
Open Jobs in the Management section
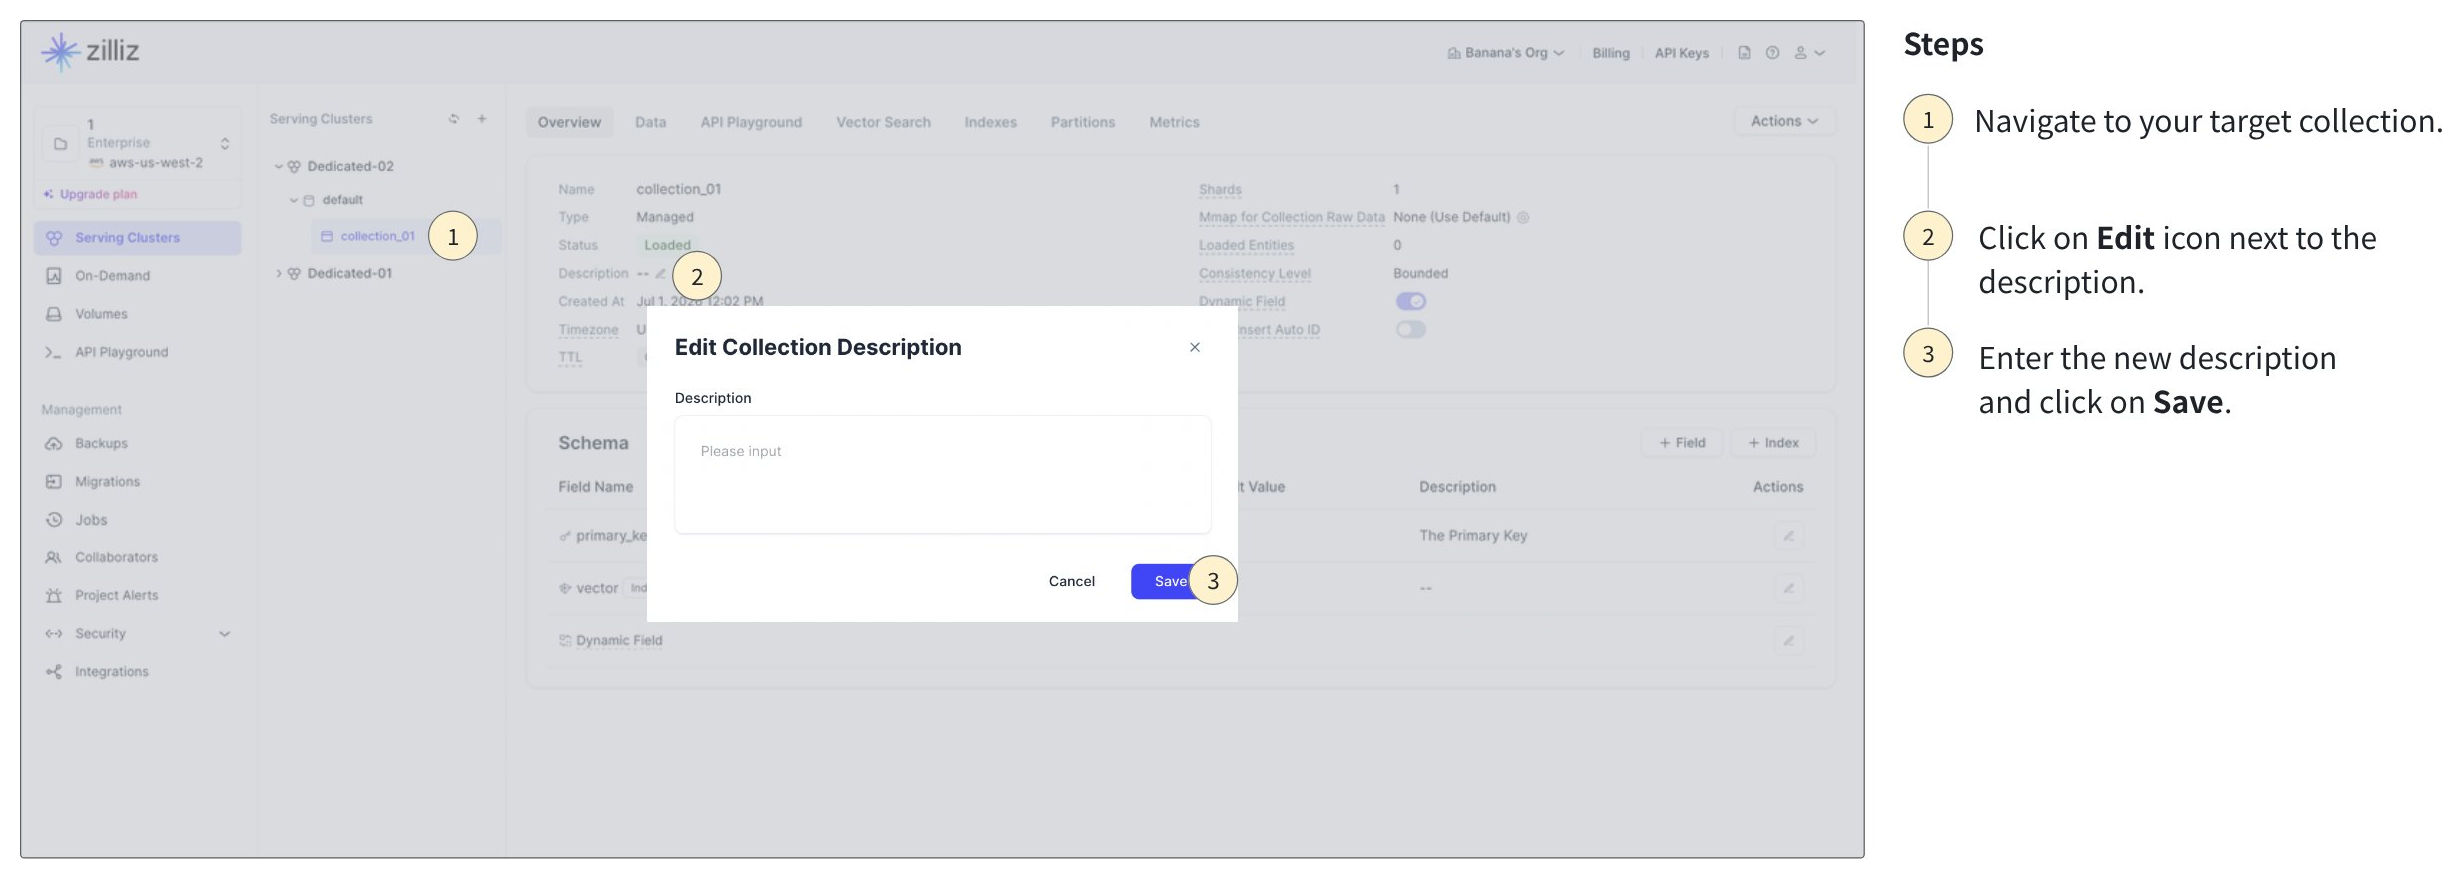pyautogui.click(x=138, y=520)
